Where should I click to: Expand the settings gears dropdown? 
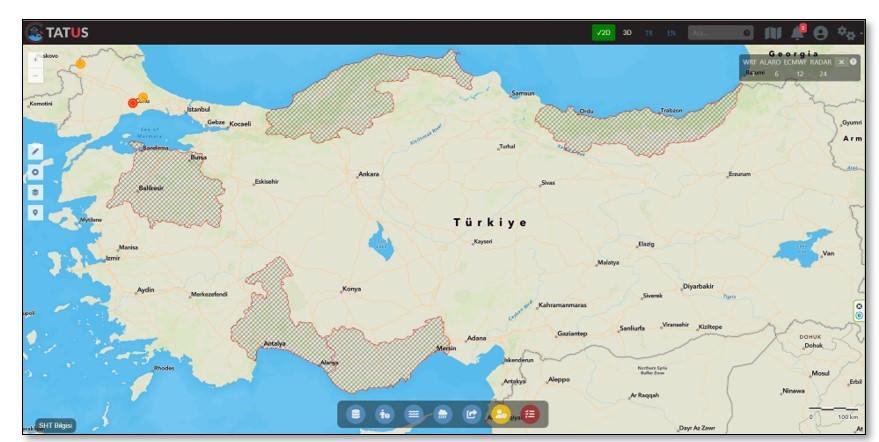click(x=847, y=33)
